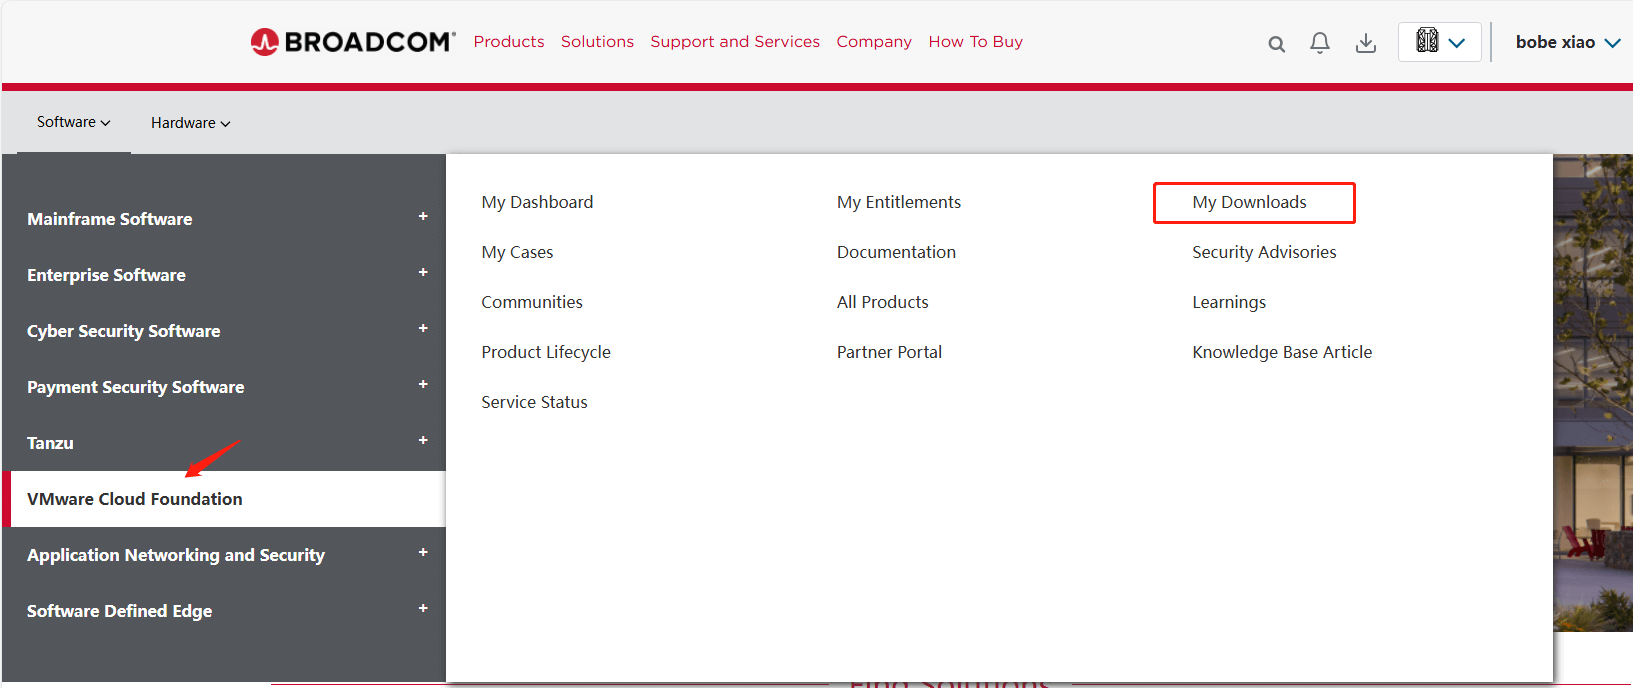The width and height of the screenshot is (1633, 688).
Task: Expand Enterprise Software plus icon
Action: [x=423, y=273]
